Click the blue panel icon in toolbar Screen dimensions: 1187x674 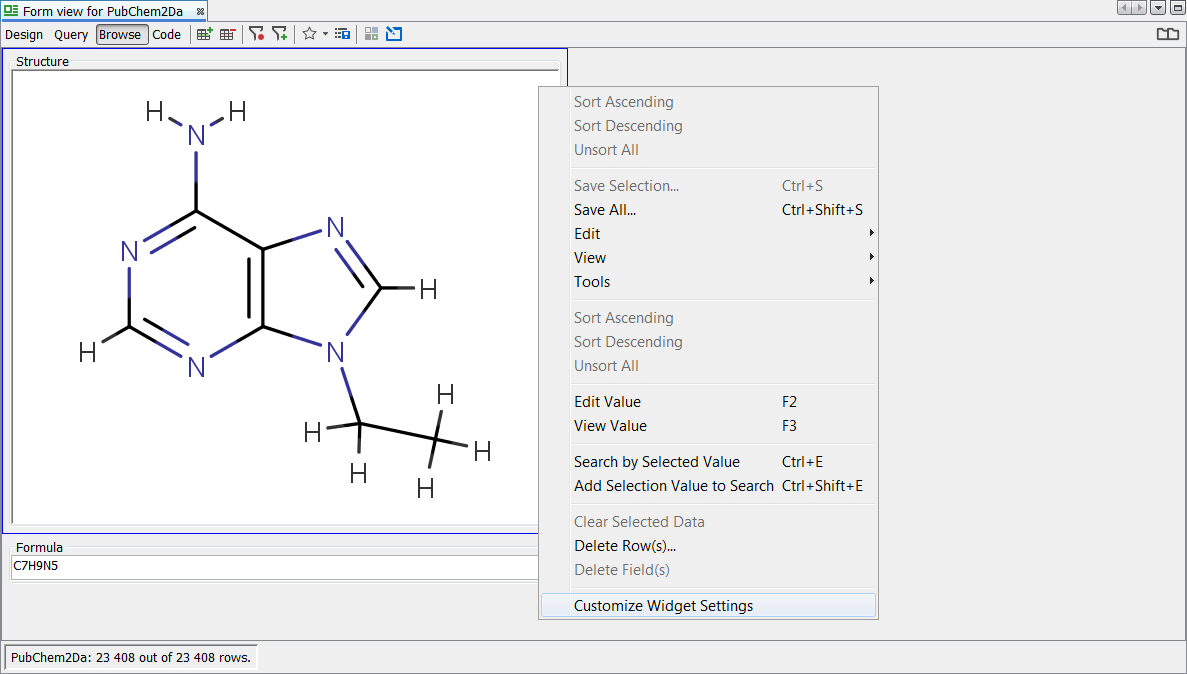(x=394, y=34)
